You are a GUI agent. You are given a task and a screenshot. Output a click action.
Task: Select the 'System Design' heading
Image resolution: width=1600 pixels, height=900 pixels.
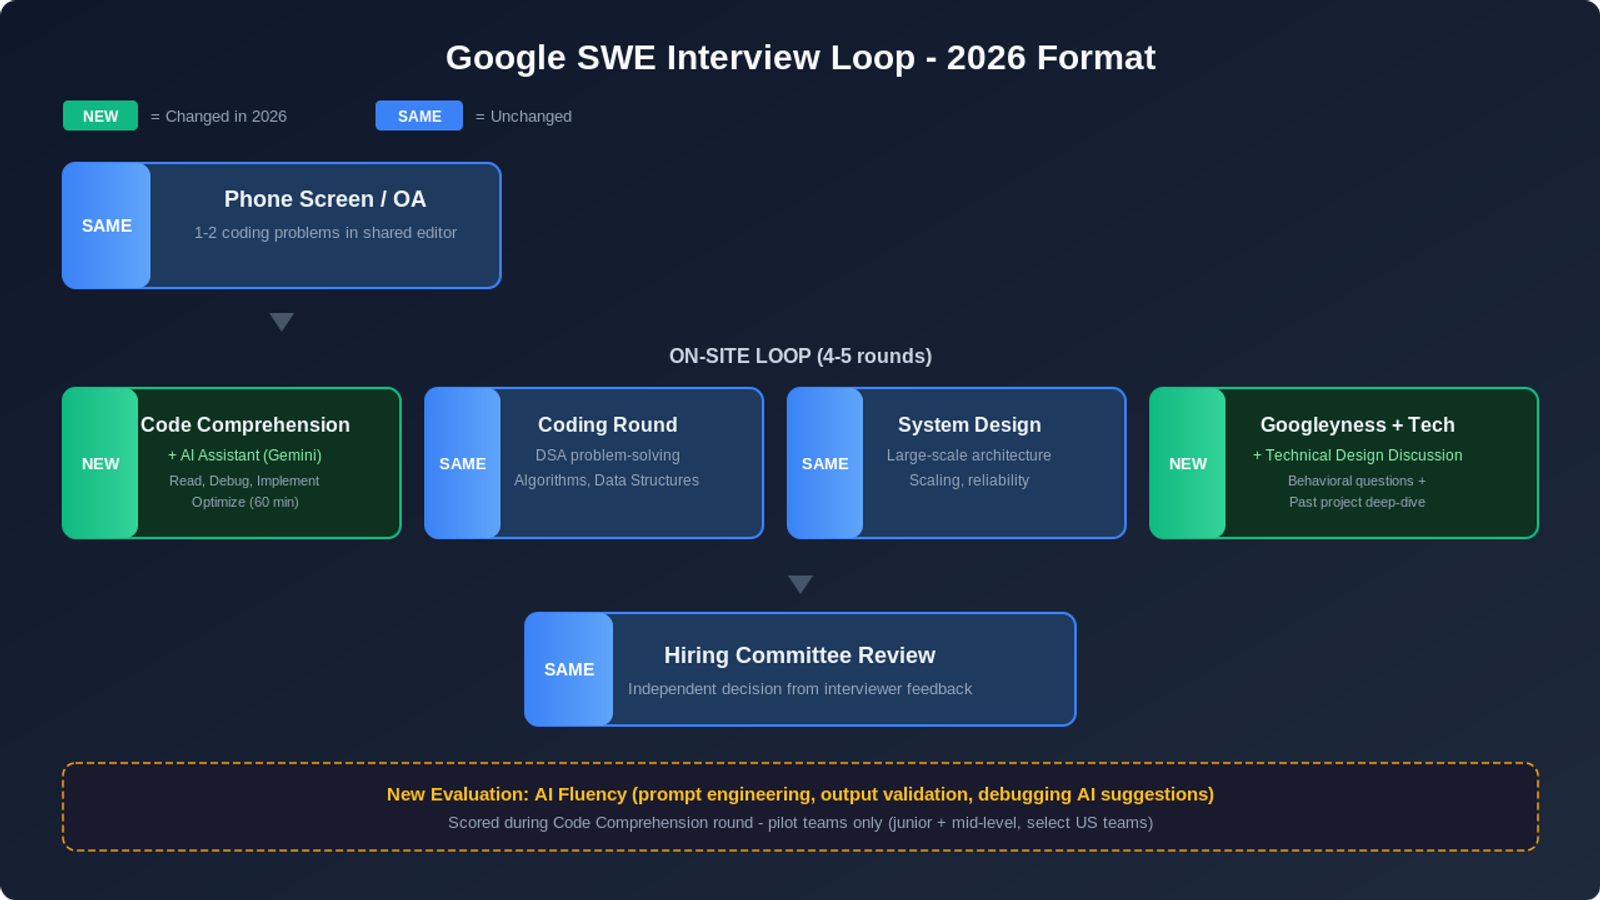click(969, 425)
